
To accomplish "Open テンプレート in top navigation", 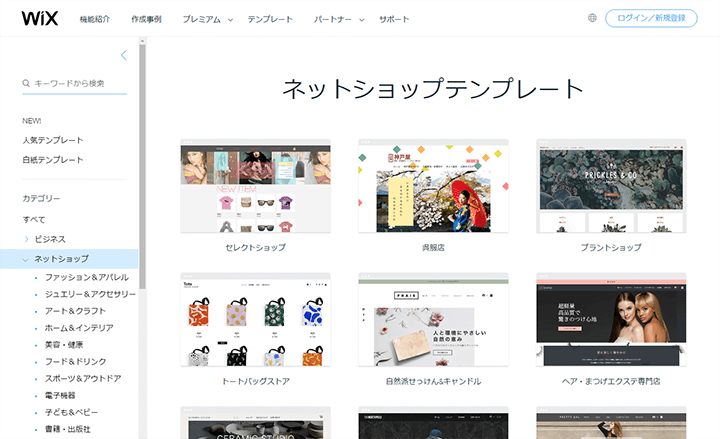I will click(270, 19).
